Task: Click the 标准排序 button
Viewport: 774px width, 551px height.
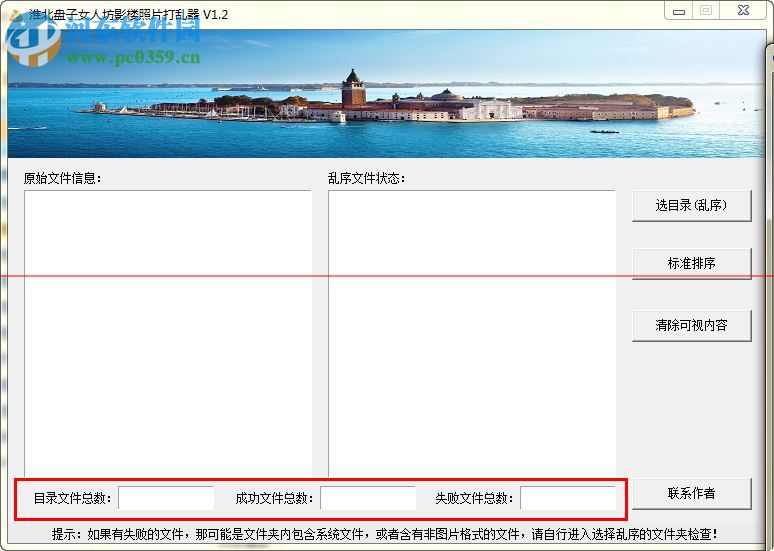Action: [692, 264]
